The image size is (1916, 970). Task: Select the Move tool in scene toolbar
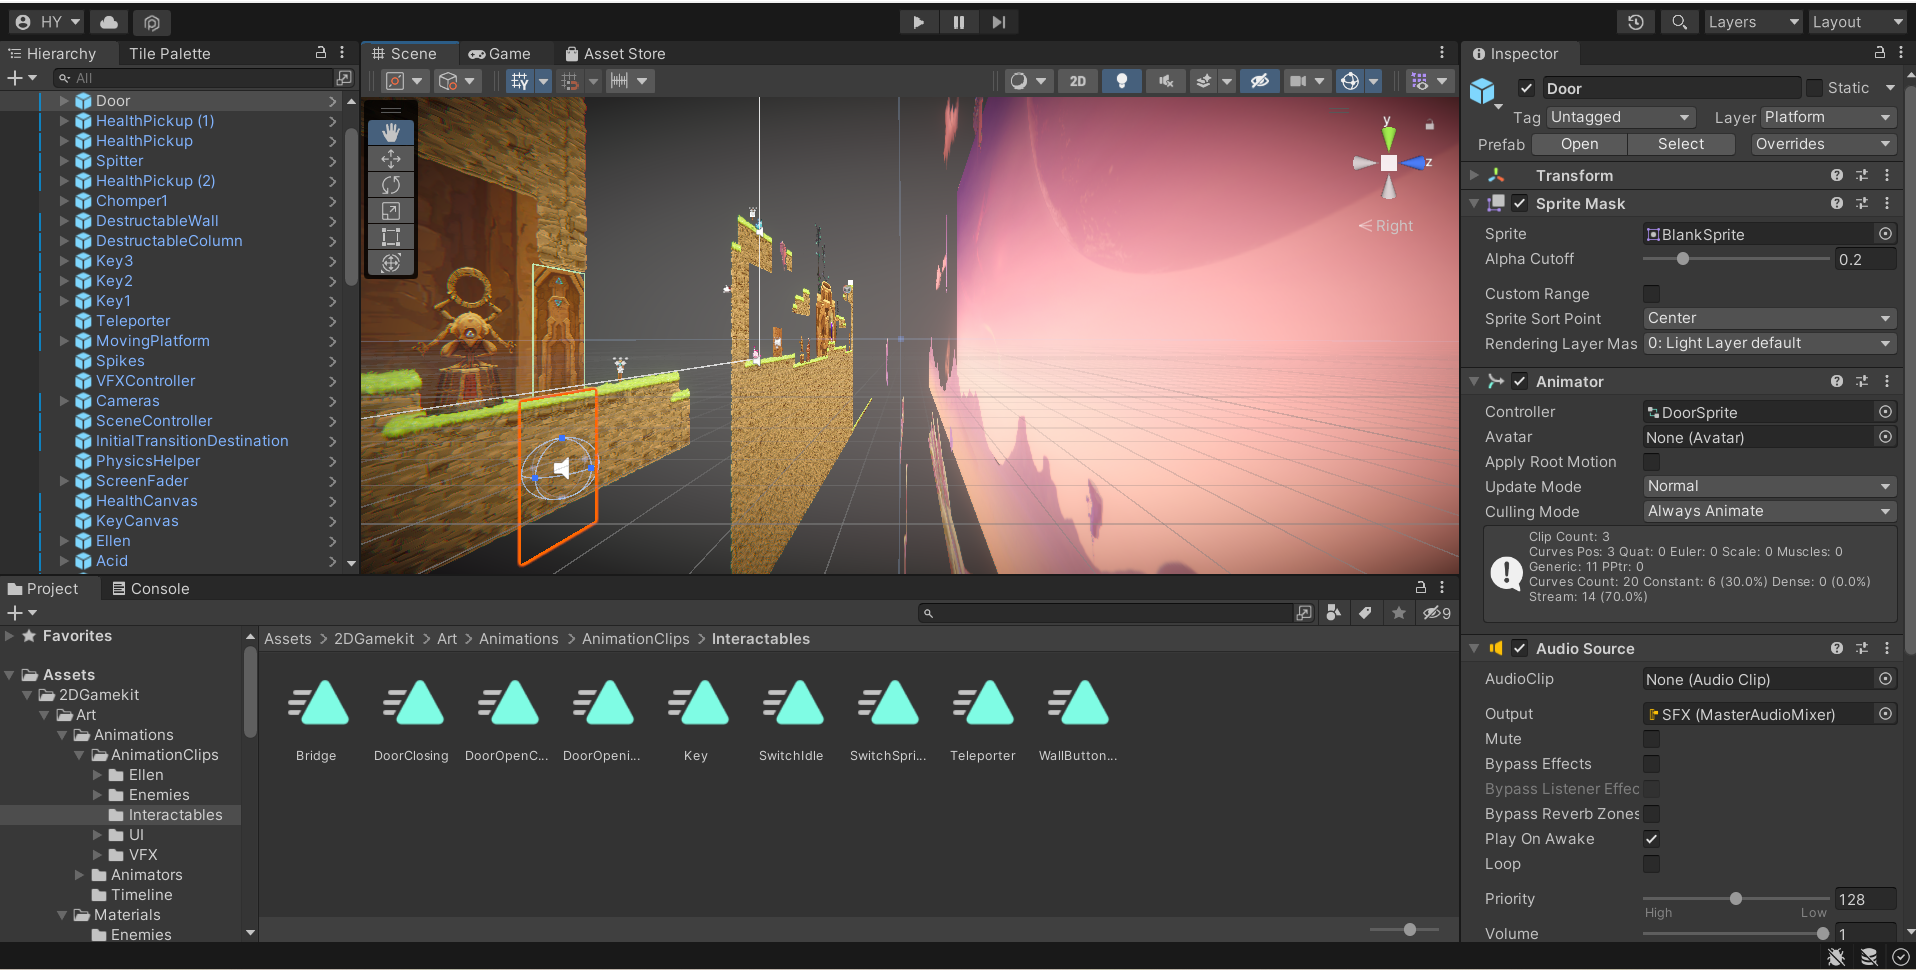point(391,158)
